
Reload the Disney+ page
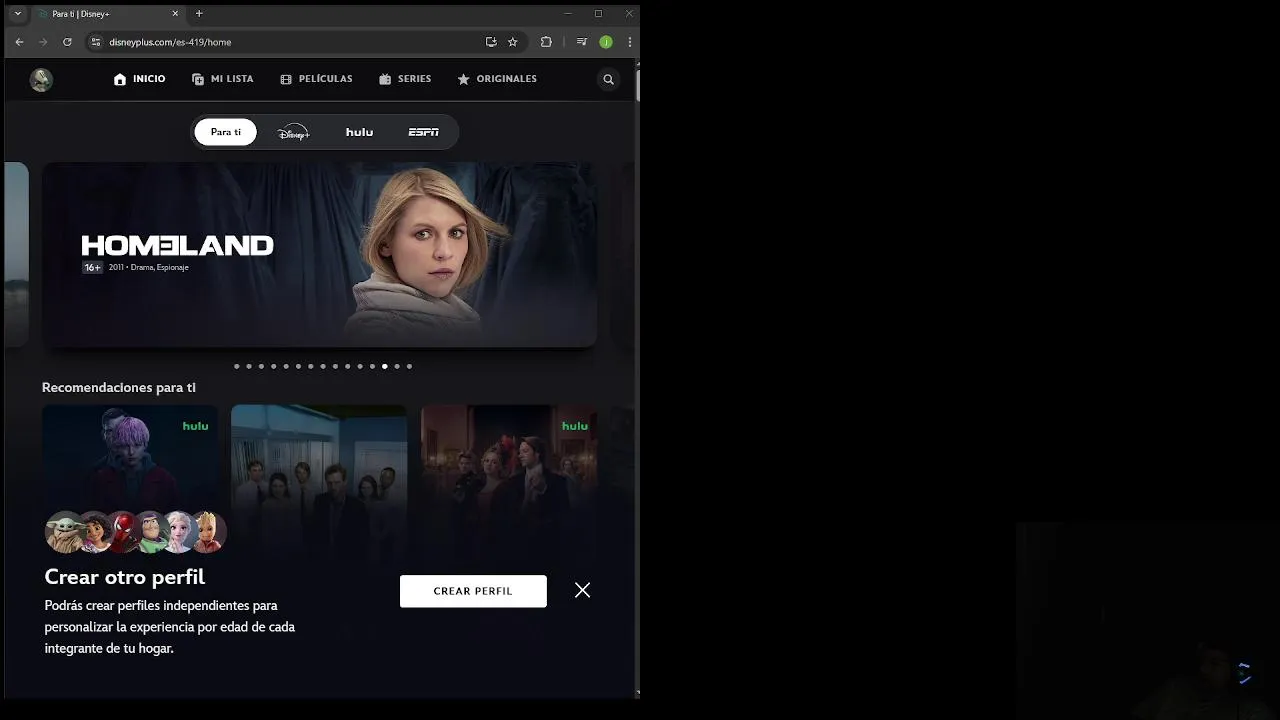(x=67, y=42)
